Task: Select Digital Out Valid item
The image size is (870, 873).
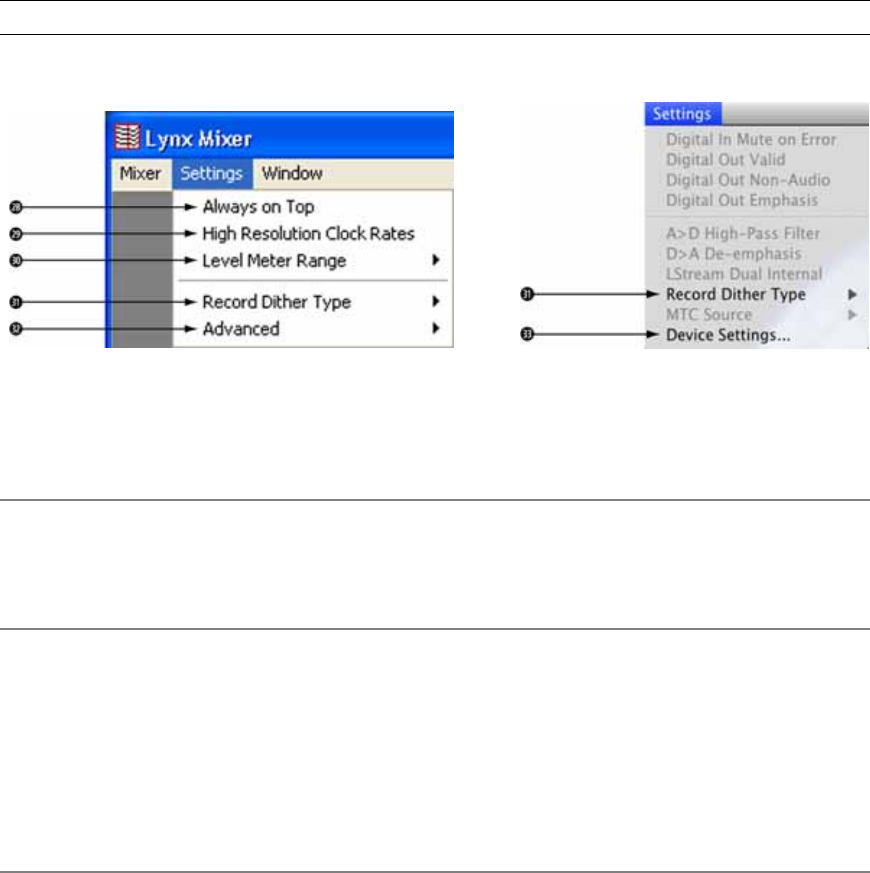Action: point(726,160)
